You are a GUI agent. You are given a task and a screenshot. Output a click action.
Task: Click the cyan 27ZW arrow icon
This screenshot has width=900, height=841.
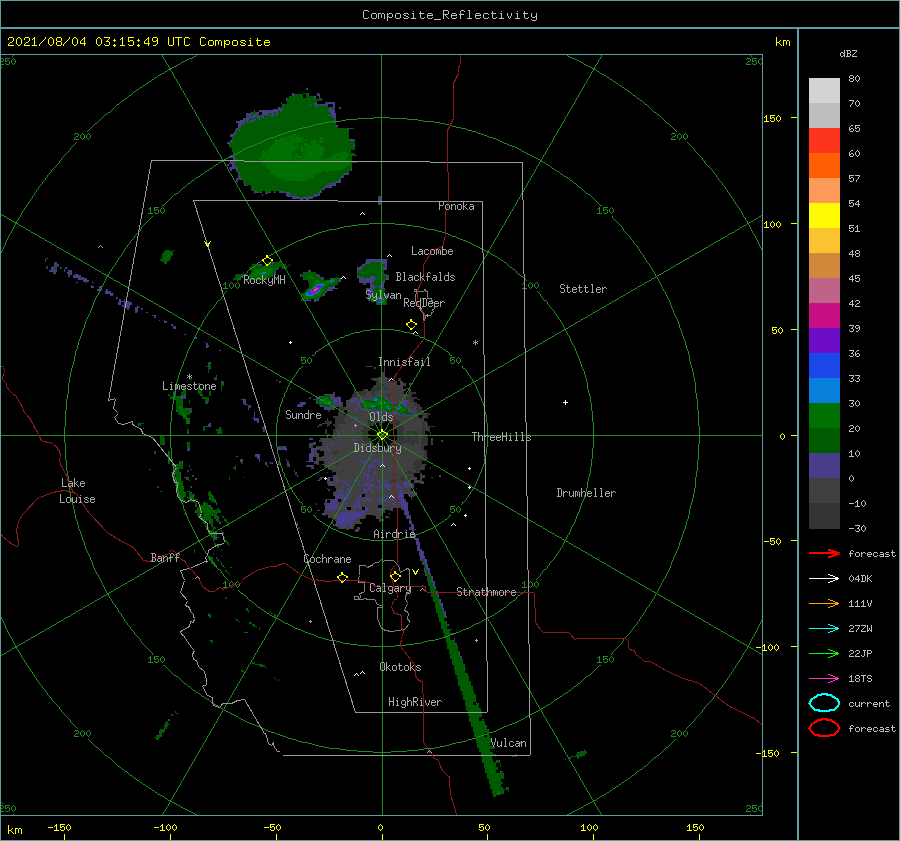824,629
